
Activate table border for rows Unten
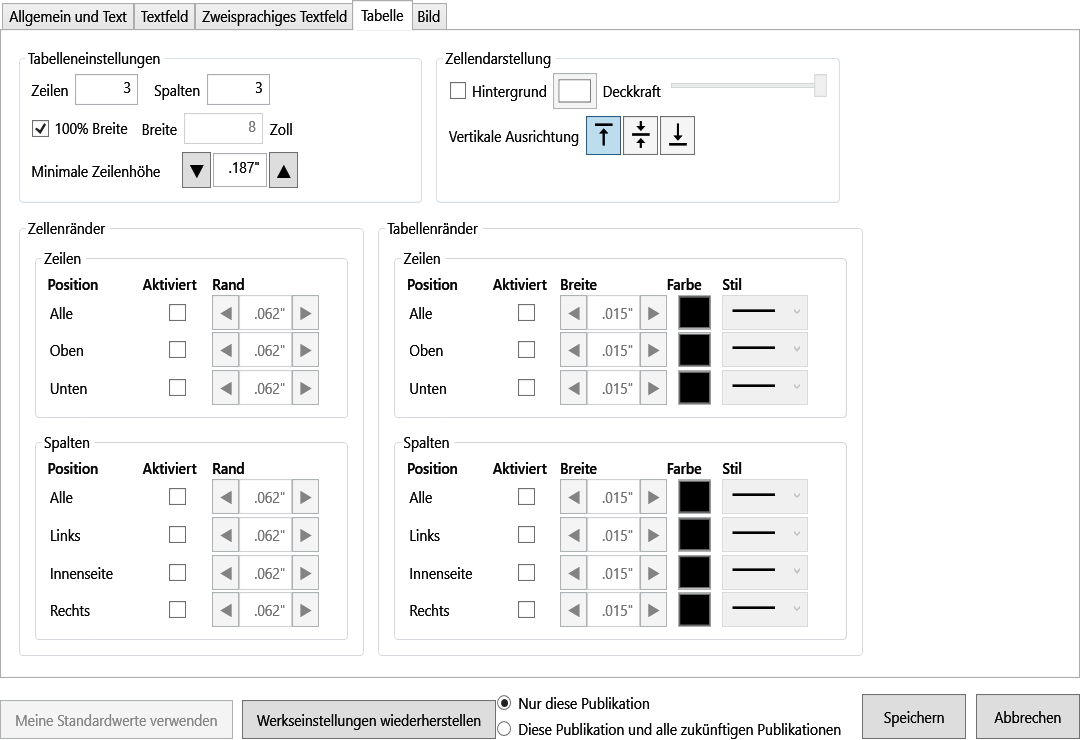[526, 388]
